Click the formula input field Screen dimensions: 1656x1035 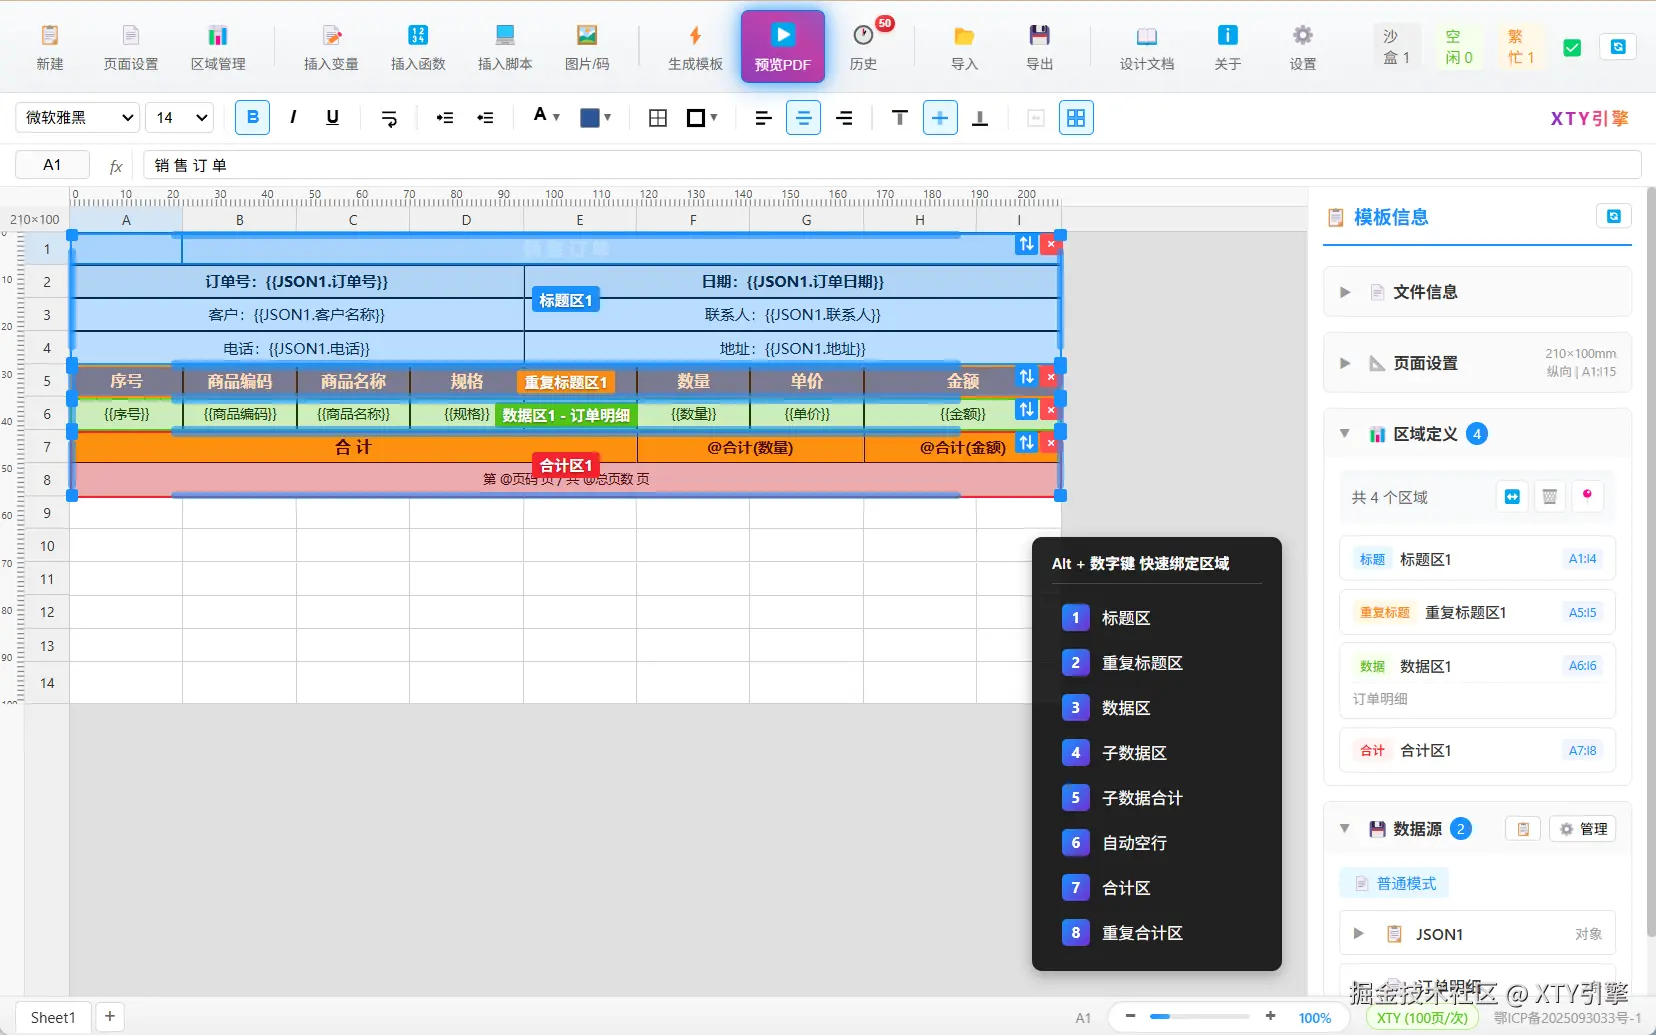892,165
